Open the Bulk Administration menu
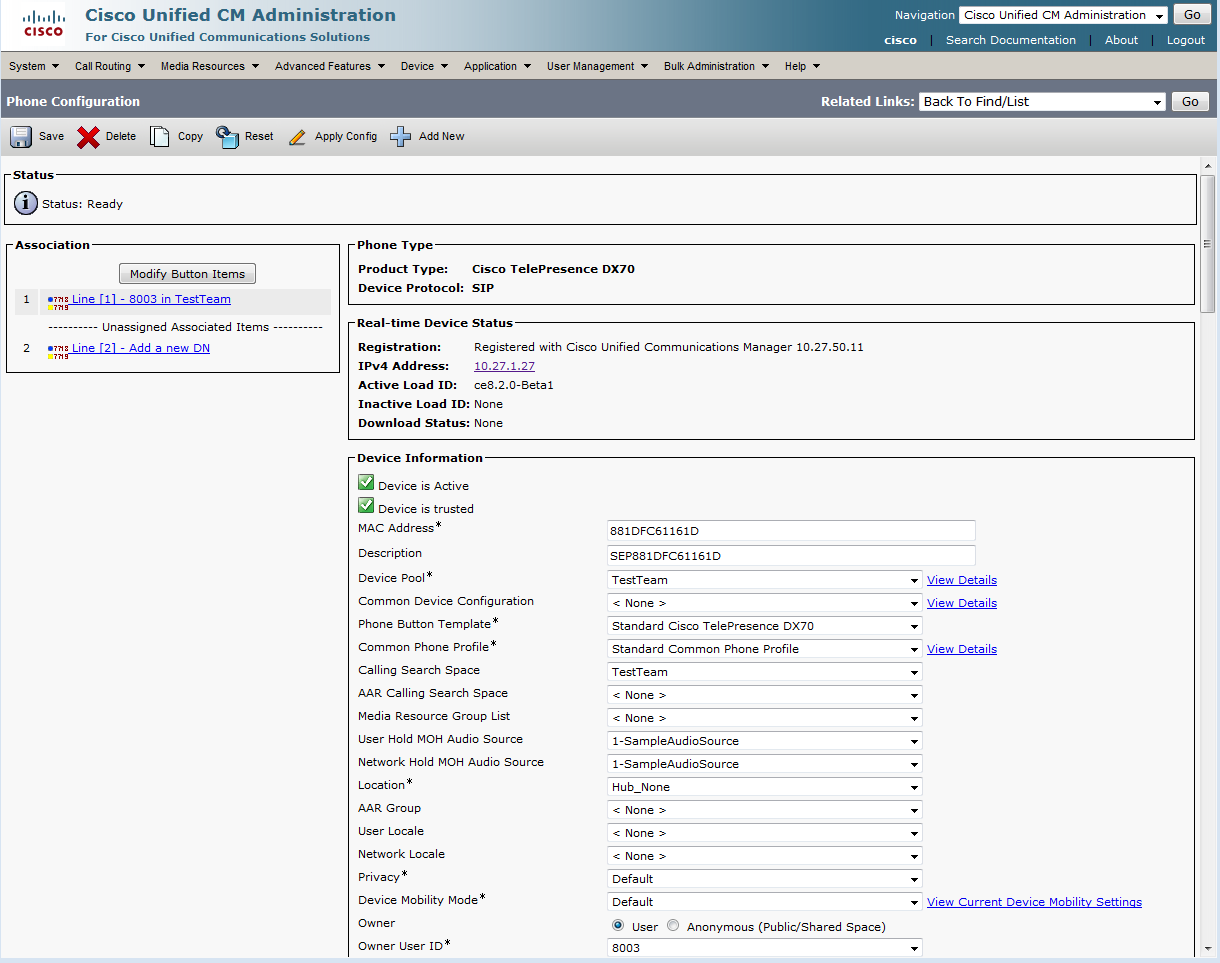Screen dimensions: 1220x963 pyautogui.click(x=716, y=66)
